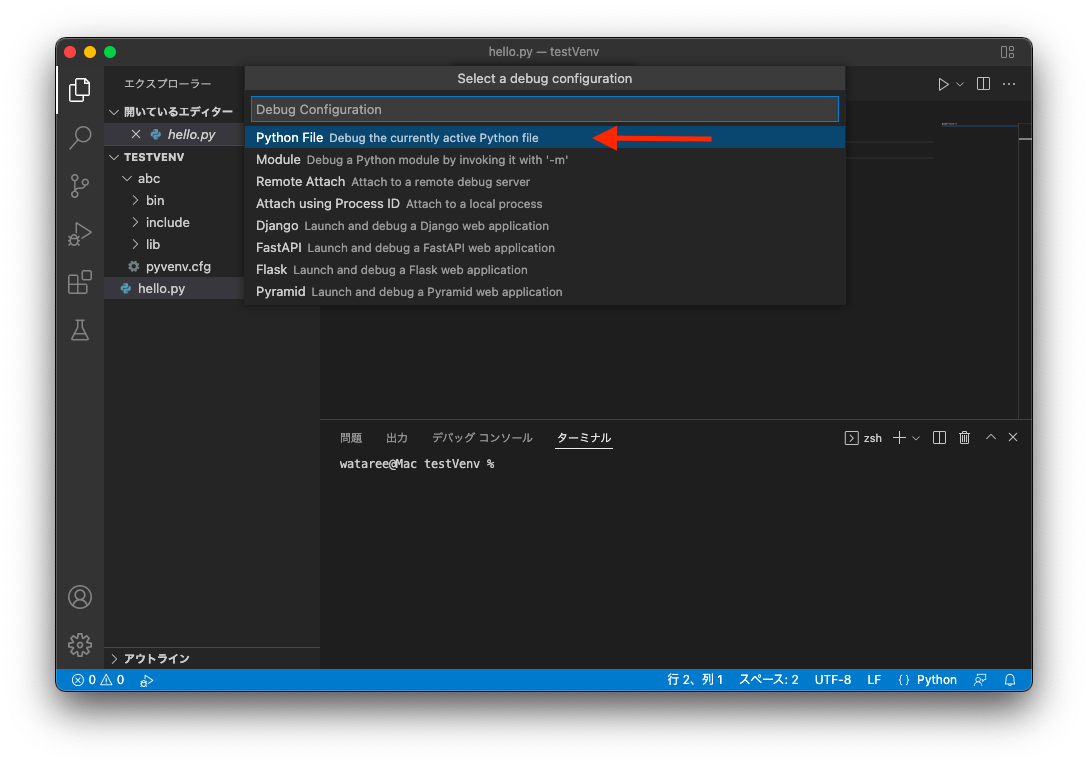This screenshot has width=1088, height=765.
Task: Choose Module debug configuration
Action: click(x=545, y=160)
